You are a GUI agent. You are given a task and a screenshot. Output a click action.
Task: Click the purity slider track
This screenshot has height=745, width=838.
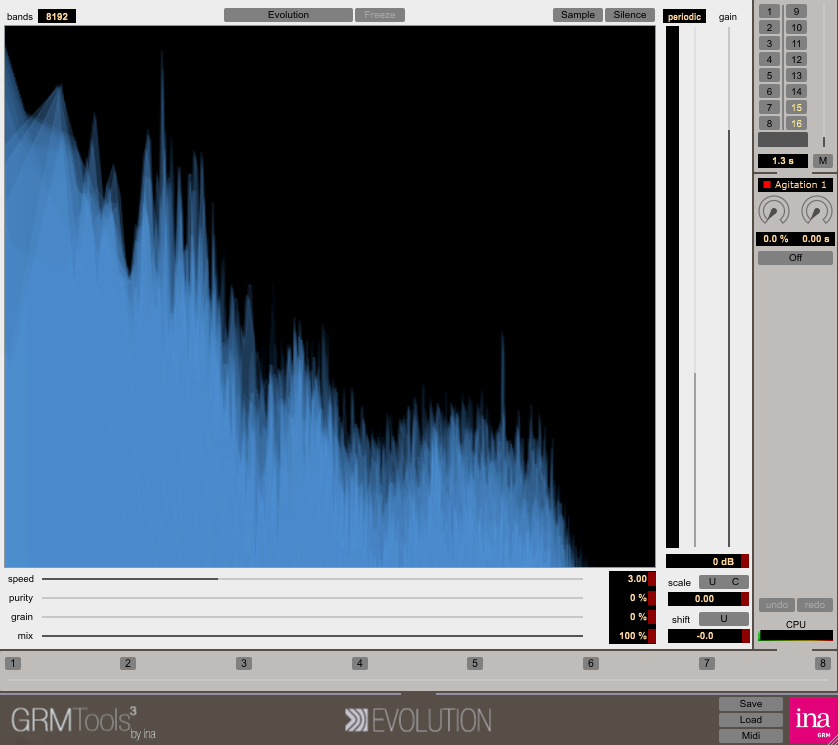[312, 598]
